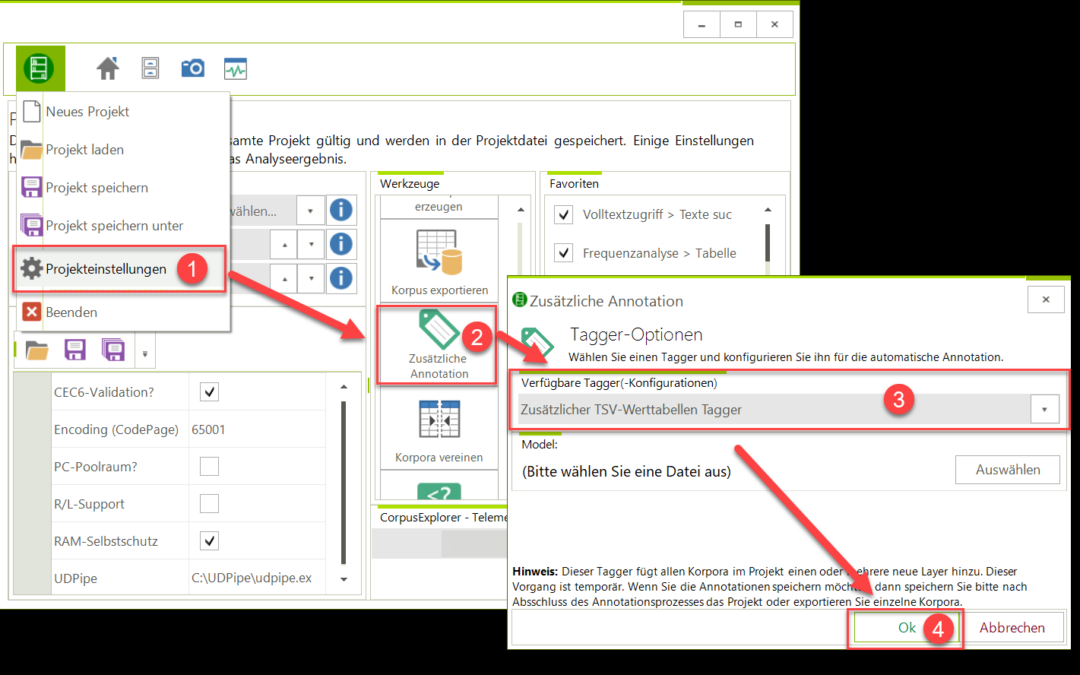Open the Home icon in the toolbar
1080x675 pixels.
[x=108, y=68]
